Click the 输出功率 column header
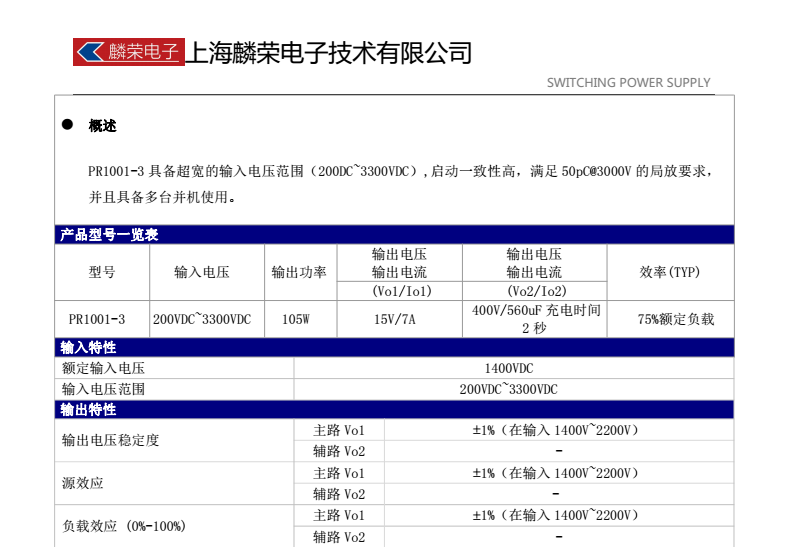Image resolution: width=789 pixels, height=547 pixels. tap(299, 272)
